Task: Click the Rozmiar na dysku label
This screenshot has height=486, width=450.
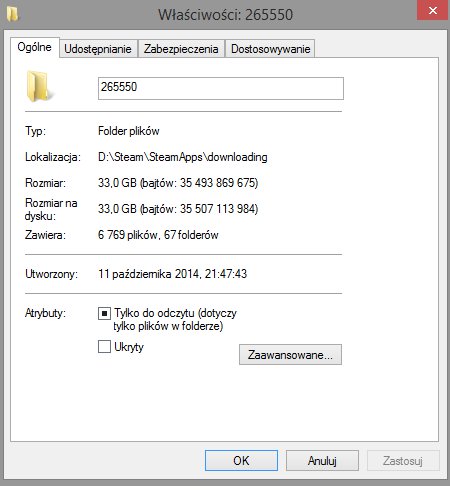Action: pyautogui.click(x=51, y=209)
